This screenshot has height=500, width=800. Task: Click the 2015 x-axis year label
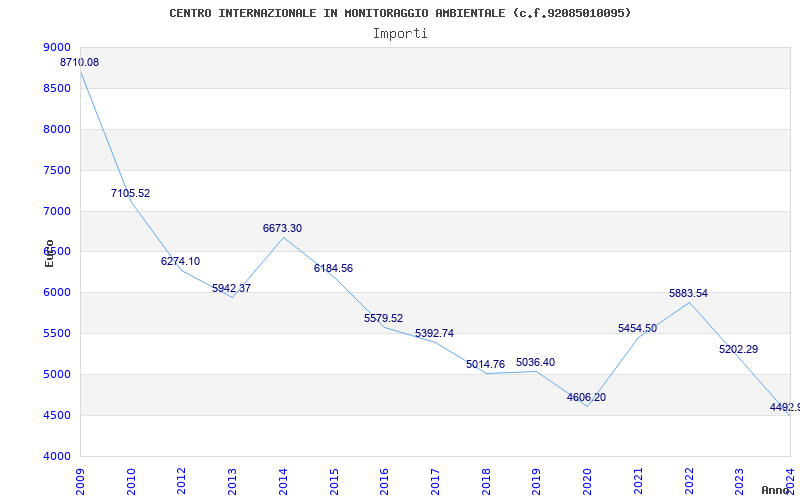pos(334,482)
